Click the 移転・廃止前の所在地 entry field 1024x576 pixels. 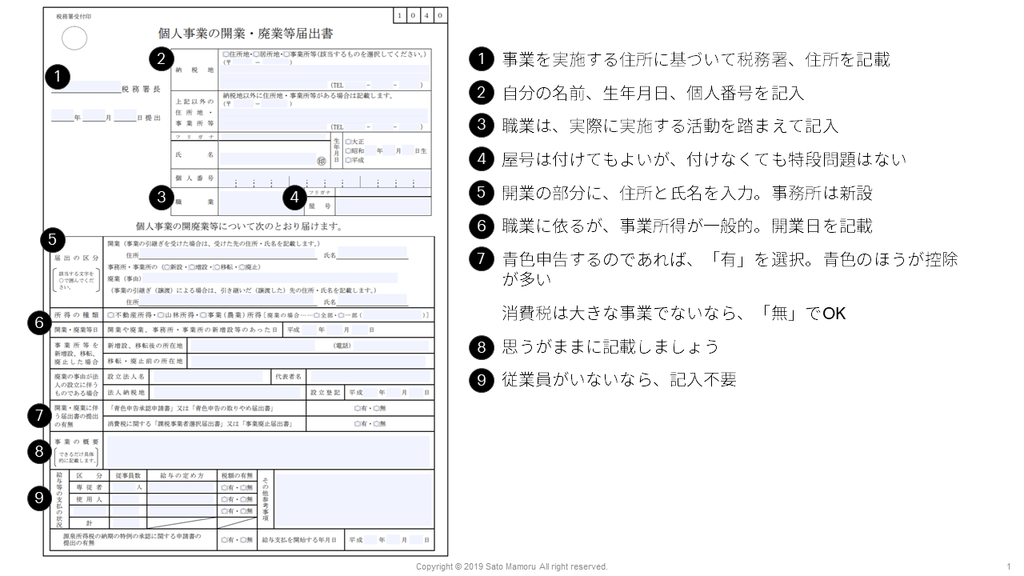click(307, 360)
